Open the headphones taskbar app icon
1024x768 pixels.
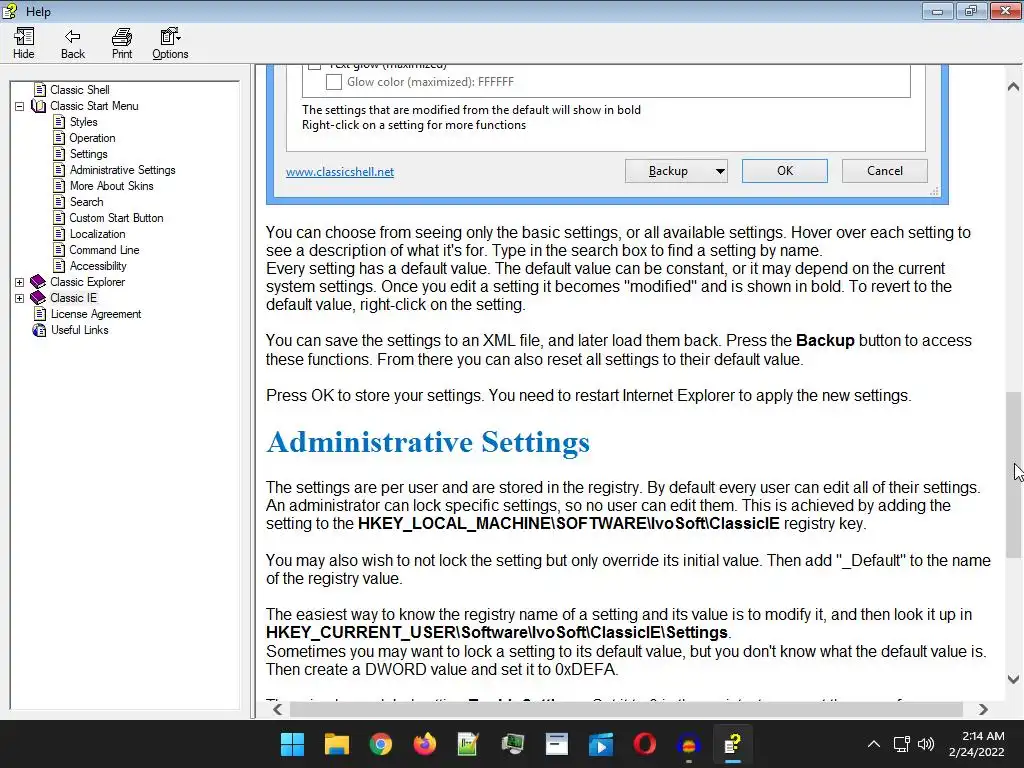click(x=689, y=744)
